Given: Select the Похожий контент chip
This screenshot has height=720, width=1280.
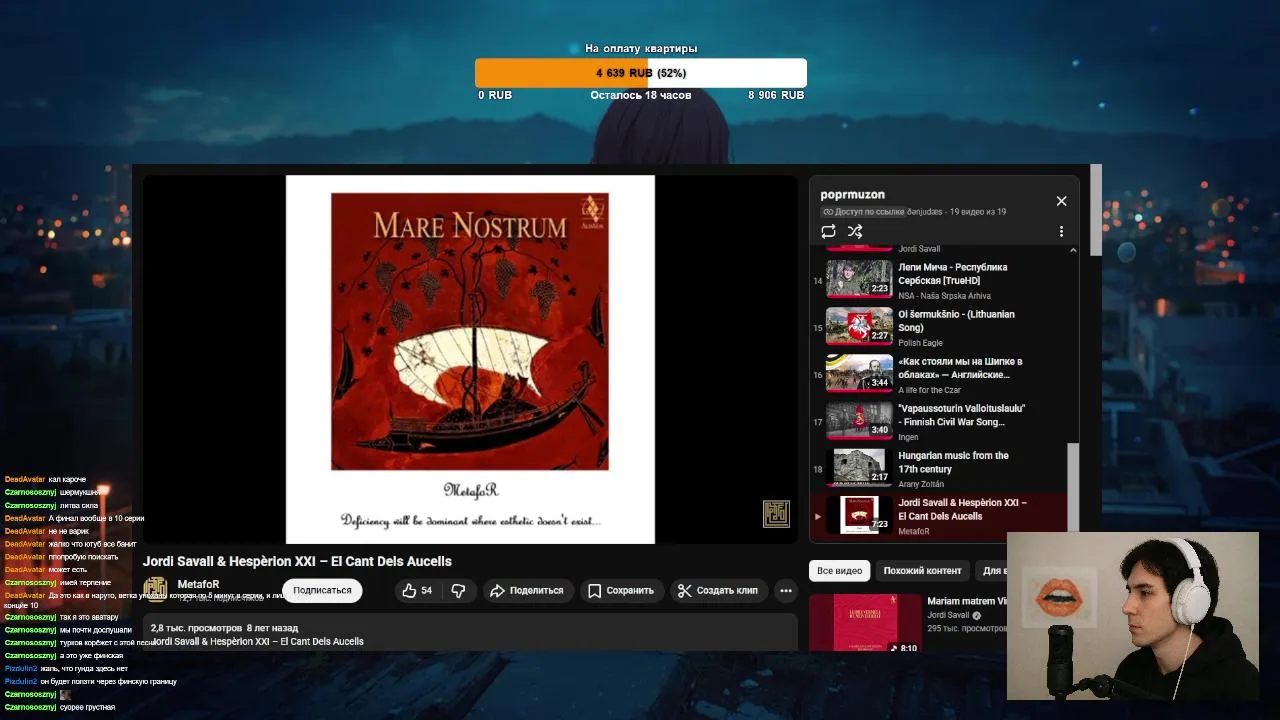Looking at the screenshot, I should 922,571.
